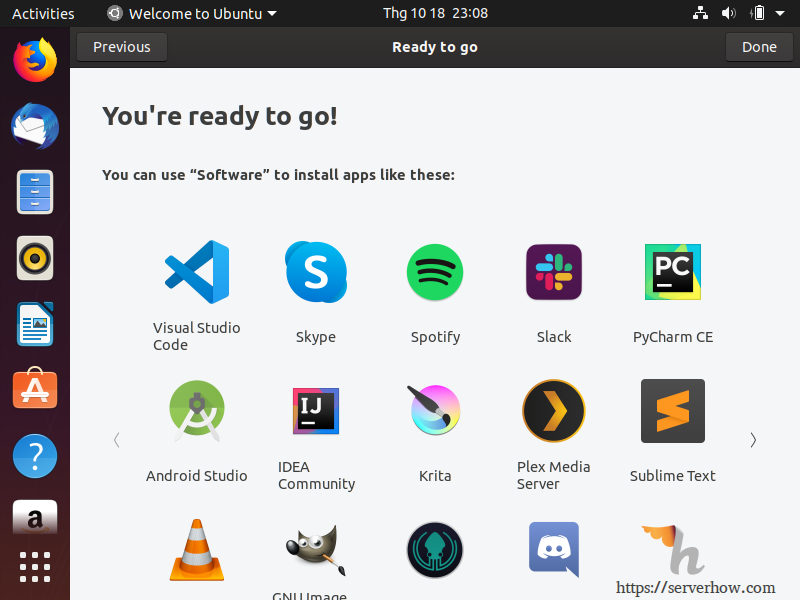The width and height of the screenshot is (800, 600).
Task: Click the IDEA Community label
Action: [x=316, y=476]
